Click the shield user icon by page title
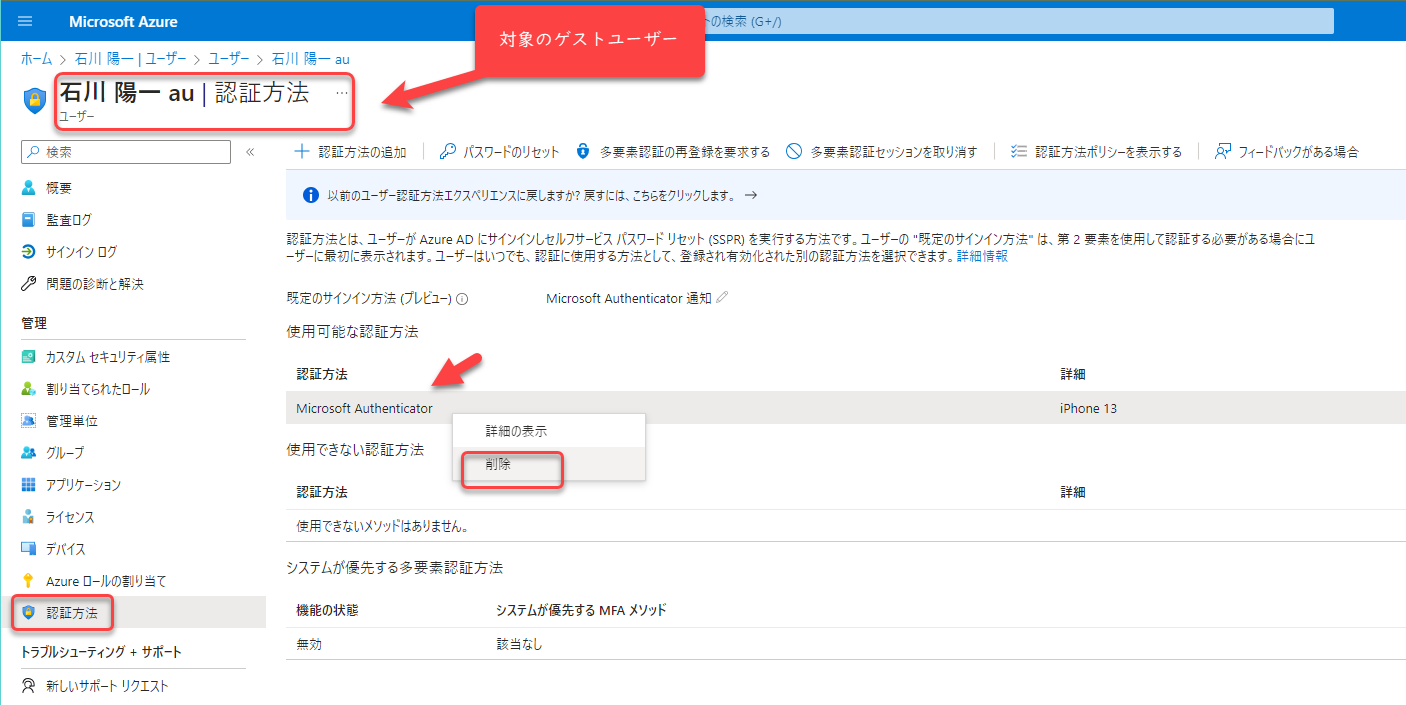This screenshot has height=705, width=1406. [35, 100]
